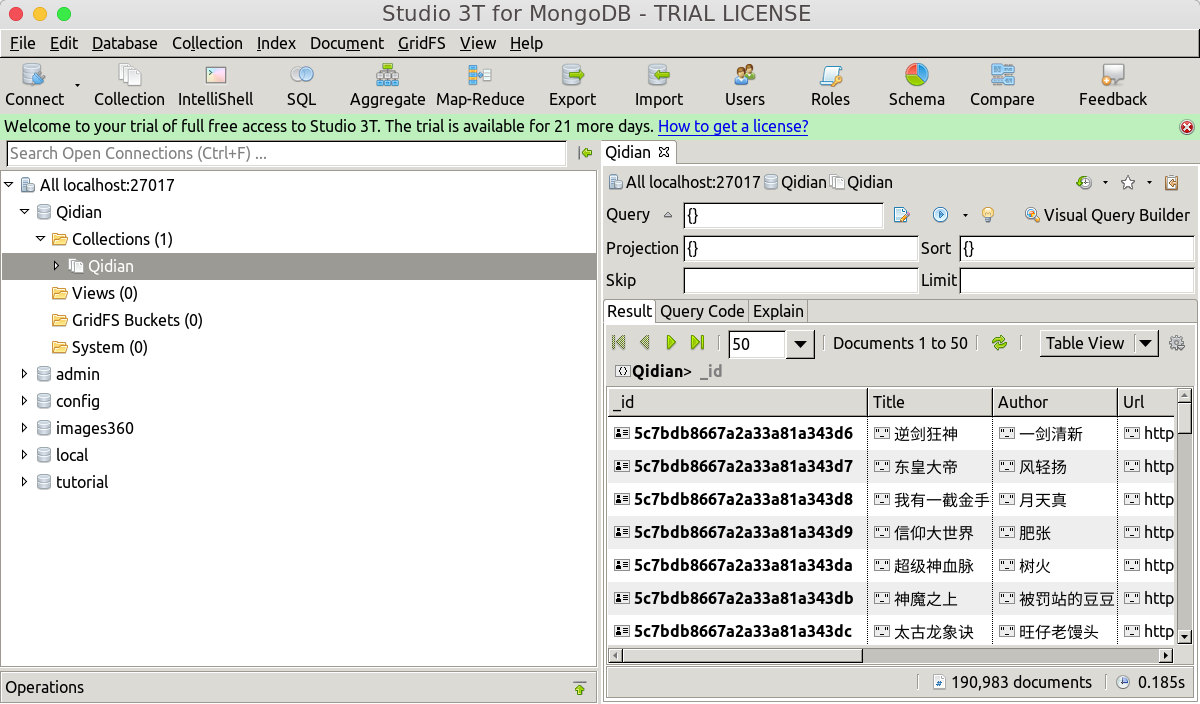Open the page size 50 dropdown
Screen dimensions: 1200x704
tap(801, 344)
